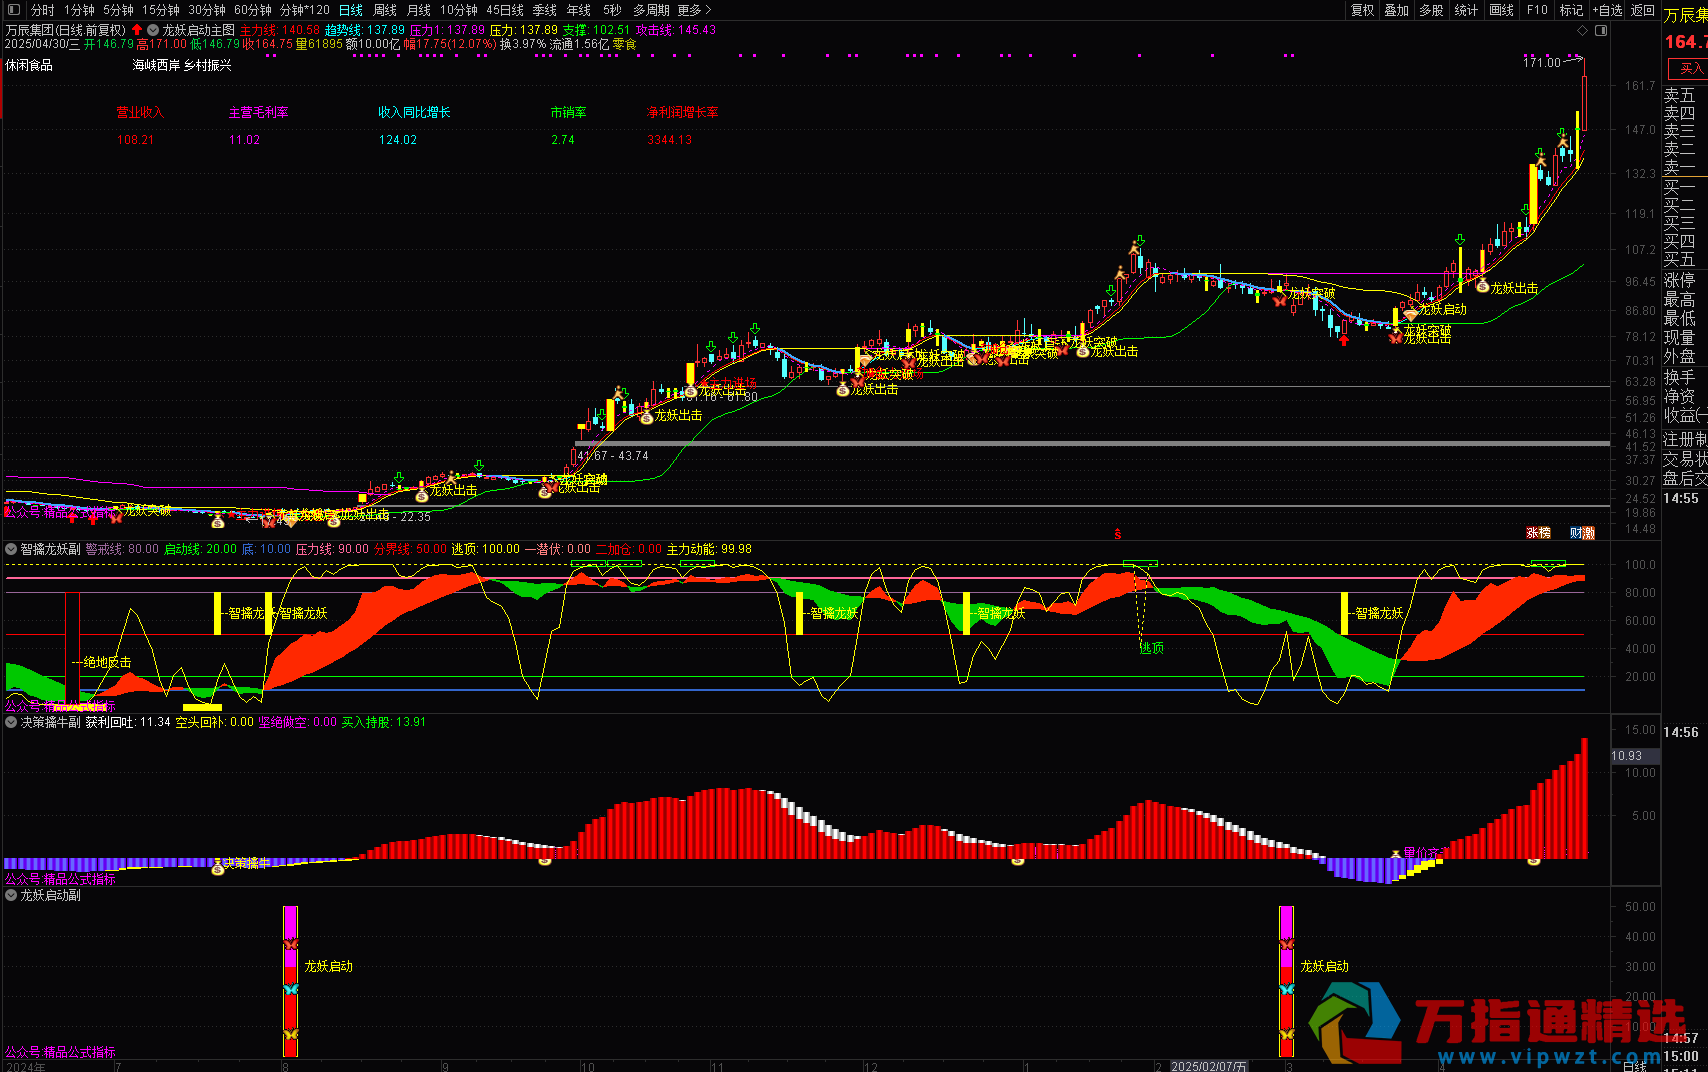
Task: Toggle the left sidebar panel icon
Action: point(13,10)
